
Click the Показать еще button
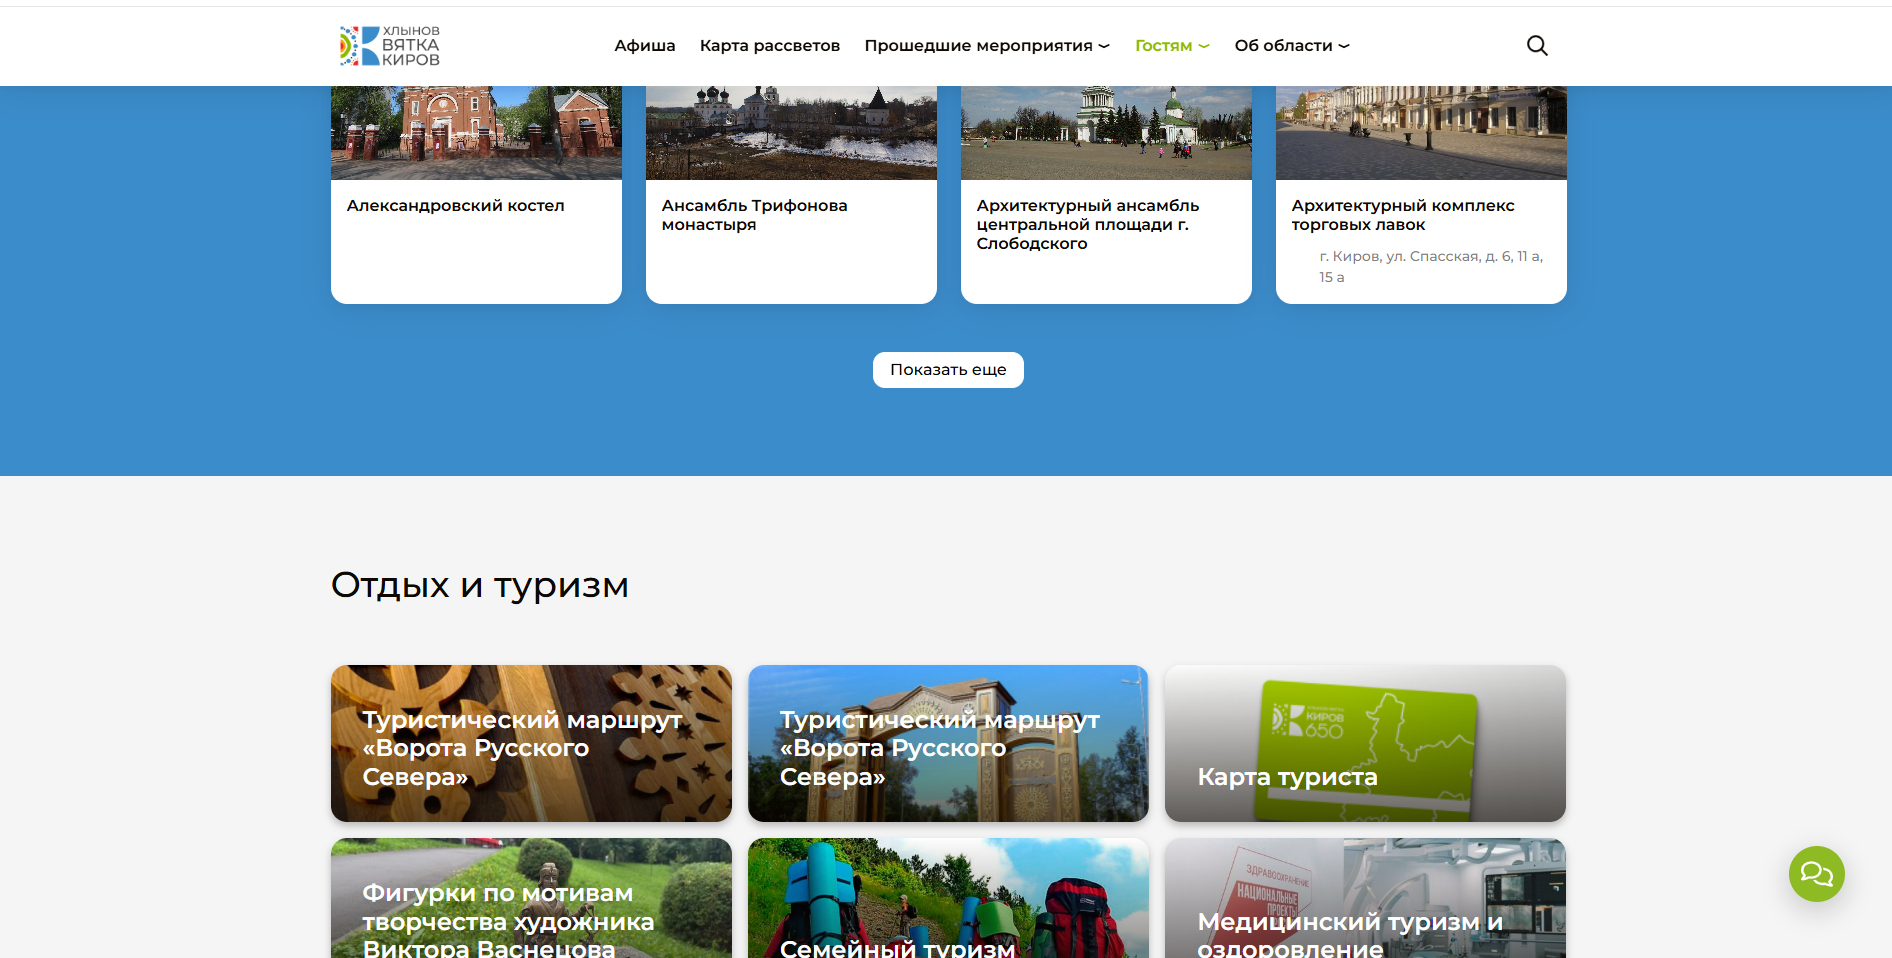pyautogui.click(x=948, y=370)
